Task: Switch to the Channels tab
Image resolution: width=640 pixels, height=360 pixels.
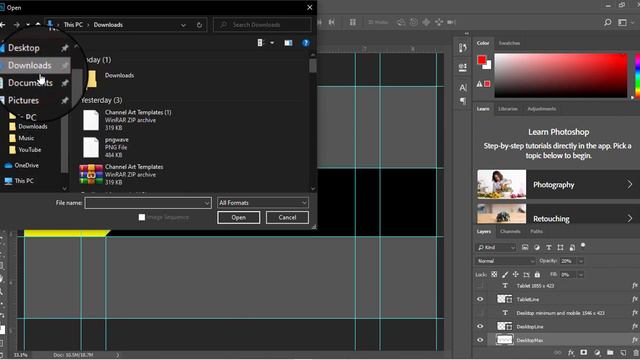Action: [510, 231]
